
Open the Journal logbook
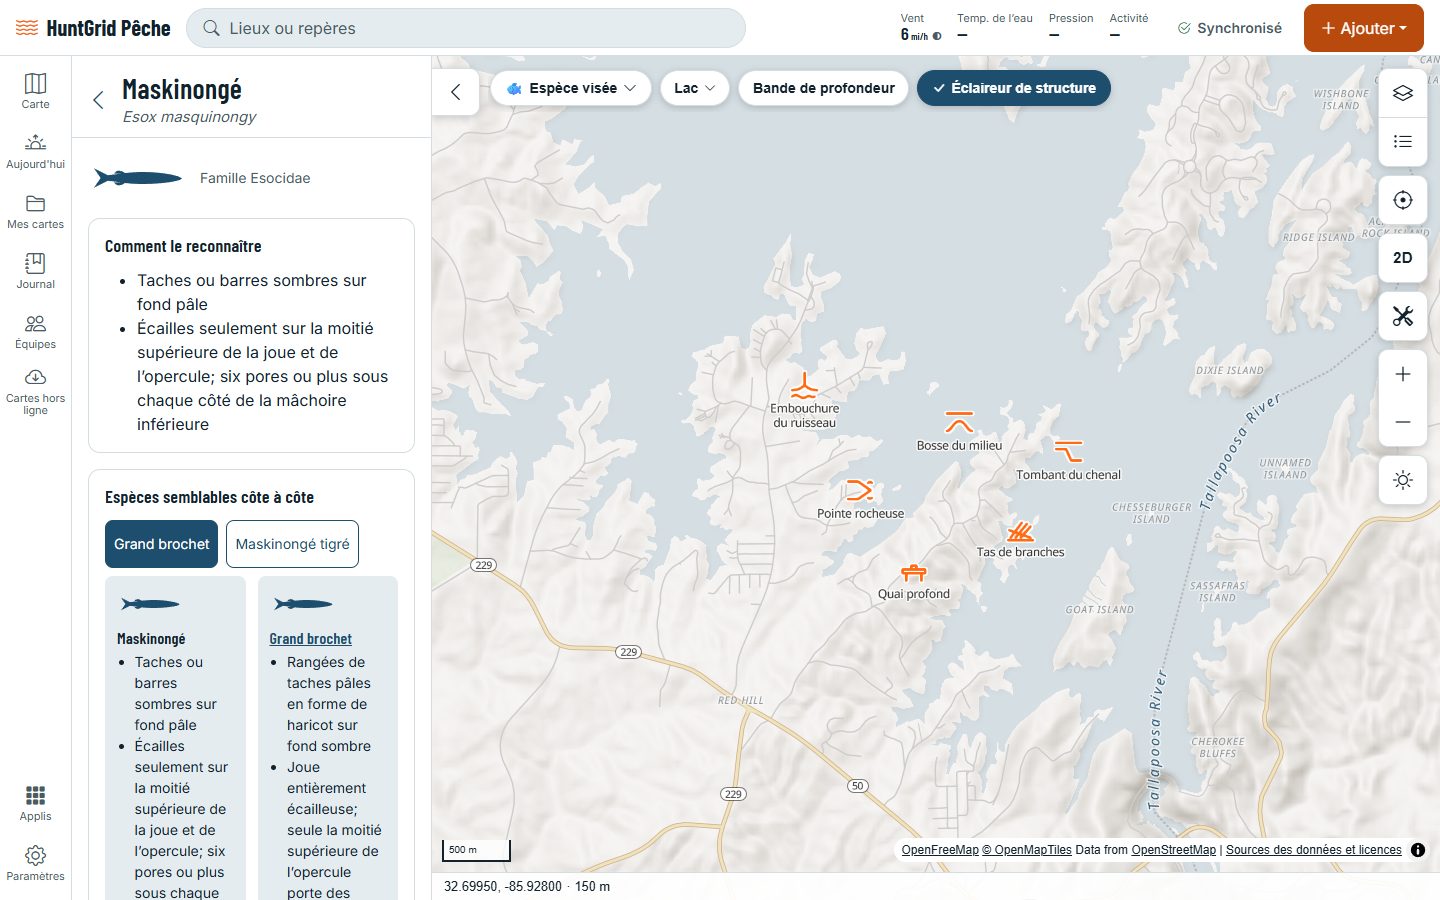click(35, 270)
